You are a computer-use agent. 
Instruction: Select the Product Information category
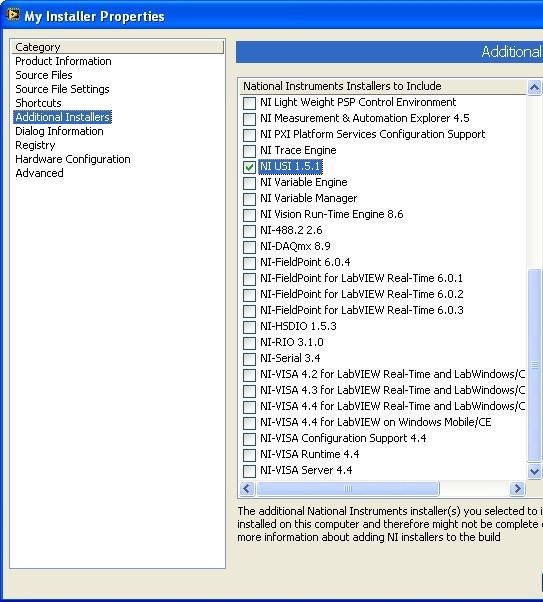(63, 61)
